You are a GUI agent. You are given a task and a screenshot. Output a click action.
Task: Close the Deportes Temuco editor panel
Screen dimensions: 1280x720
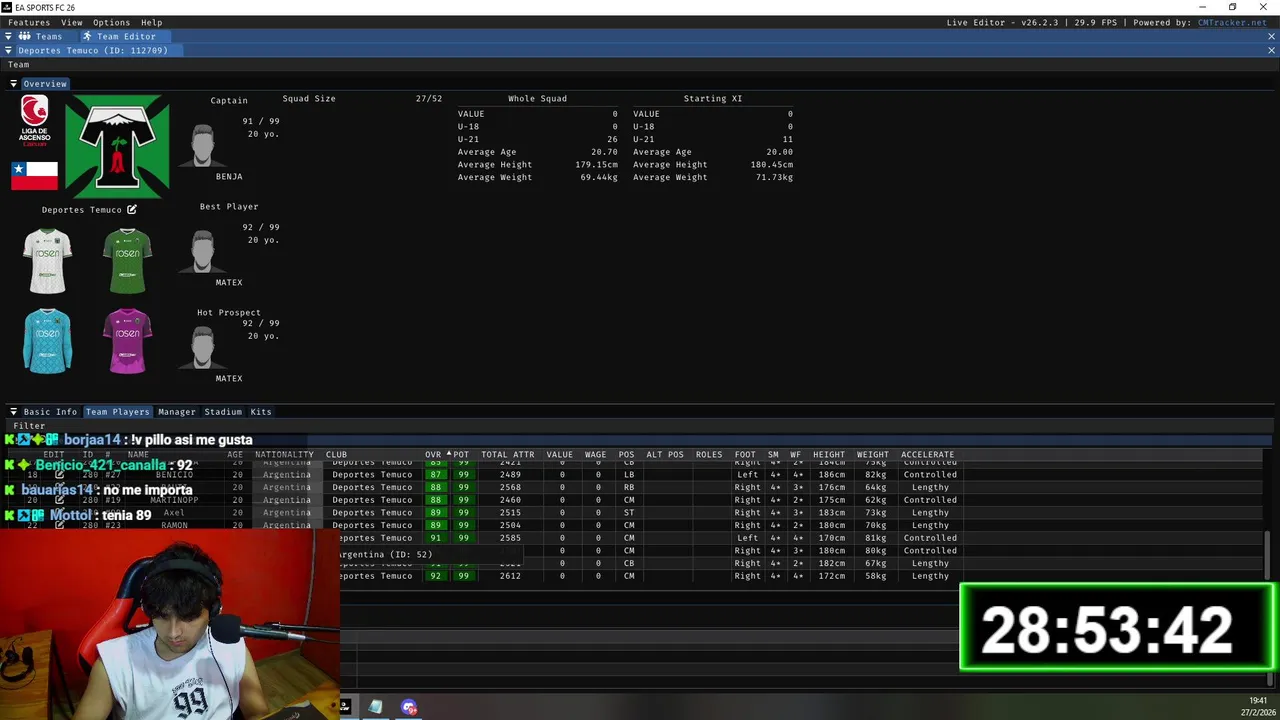coord(1272,50)
